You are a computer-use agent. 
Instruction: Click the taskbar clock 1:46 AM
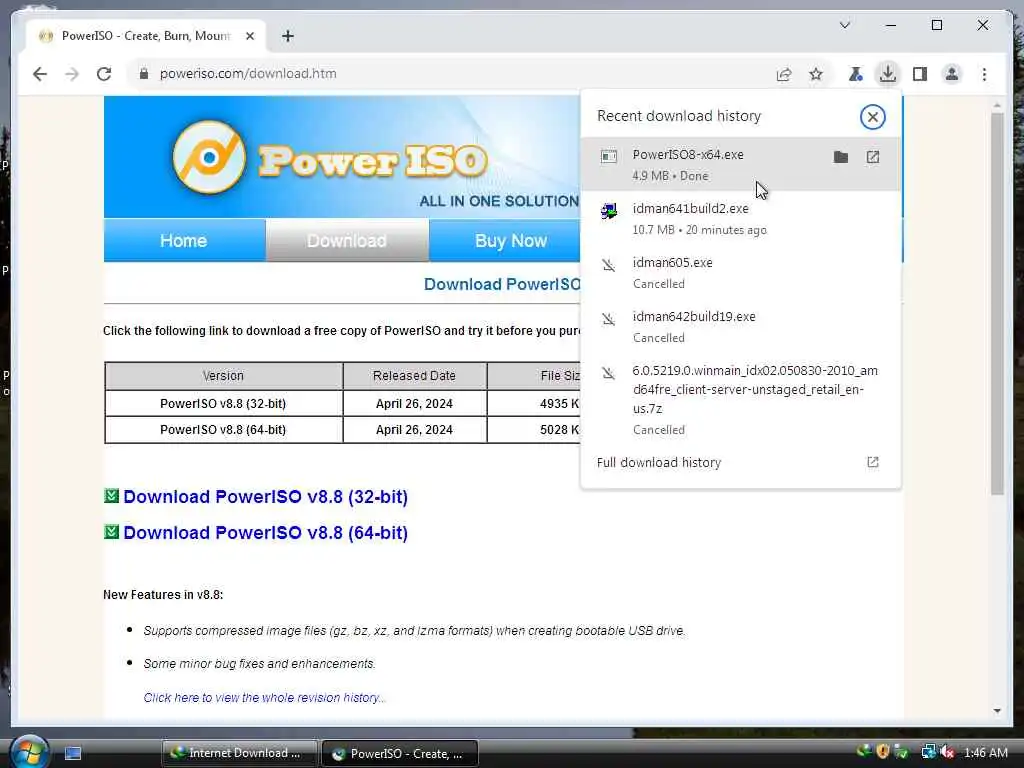(985, 753)
